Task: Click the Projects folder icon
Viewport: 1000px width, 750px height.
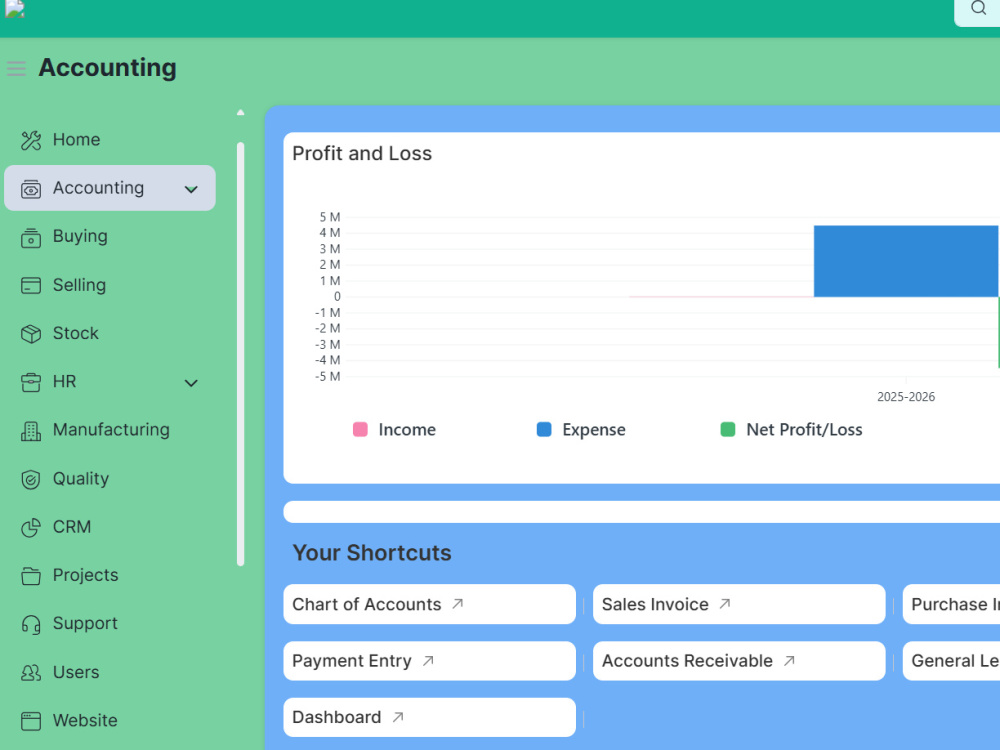Action: pos(31,576)
